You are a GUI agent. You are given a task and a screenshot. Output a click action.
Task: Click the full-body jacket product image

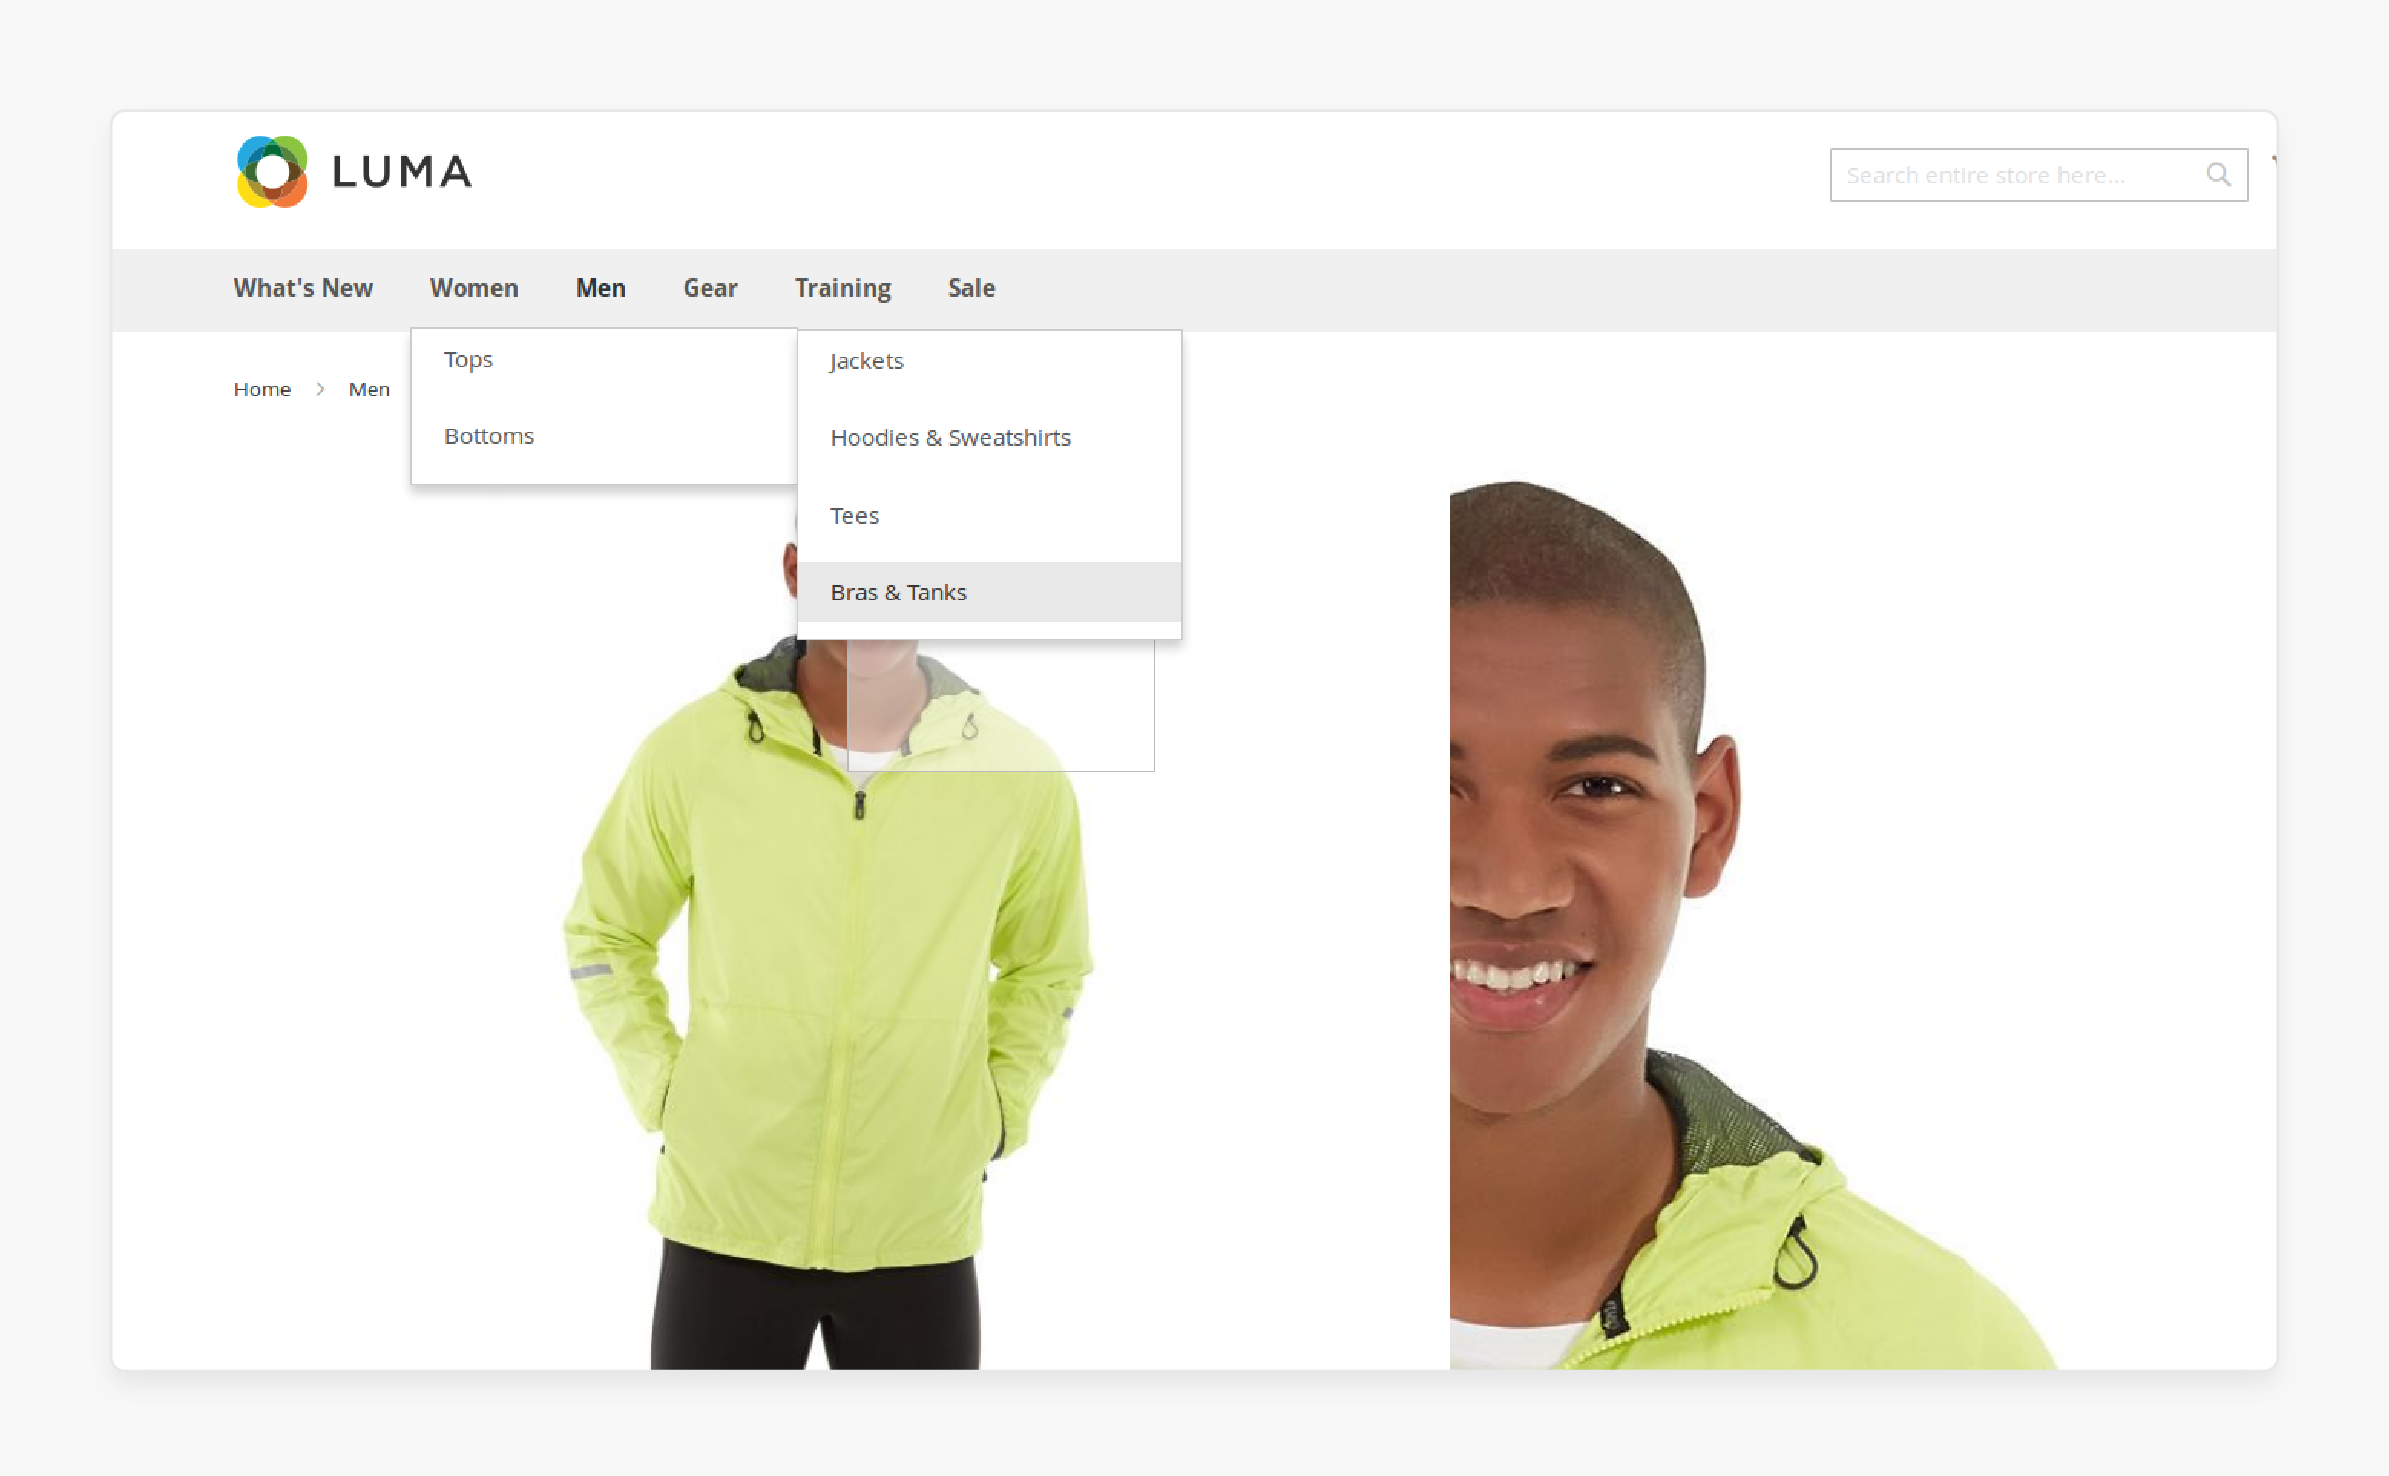click(x=827, y=930)
